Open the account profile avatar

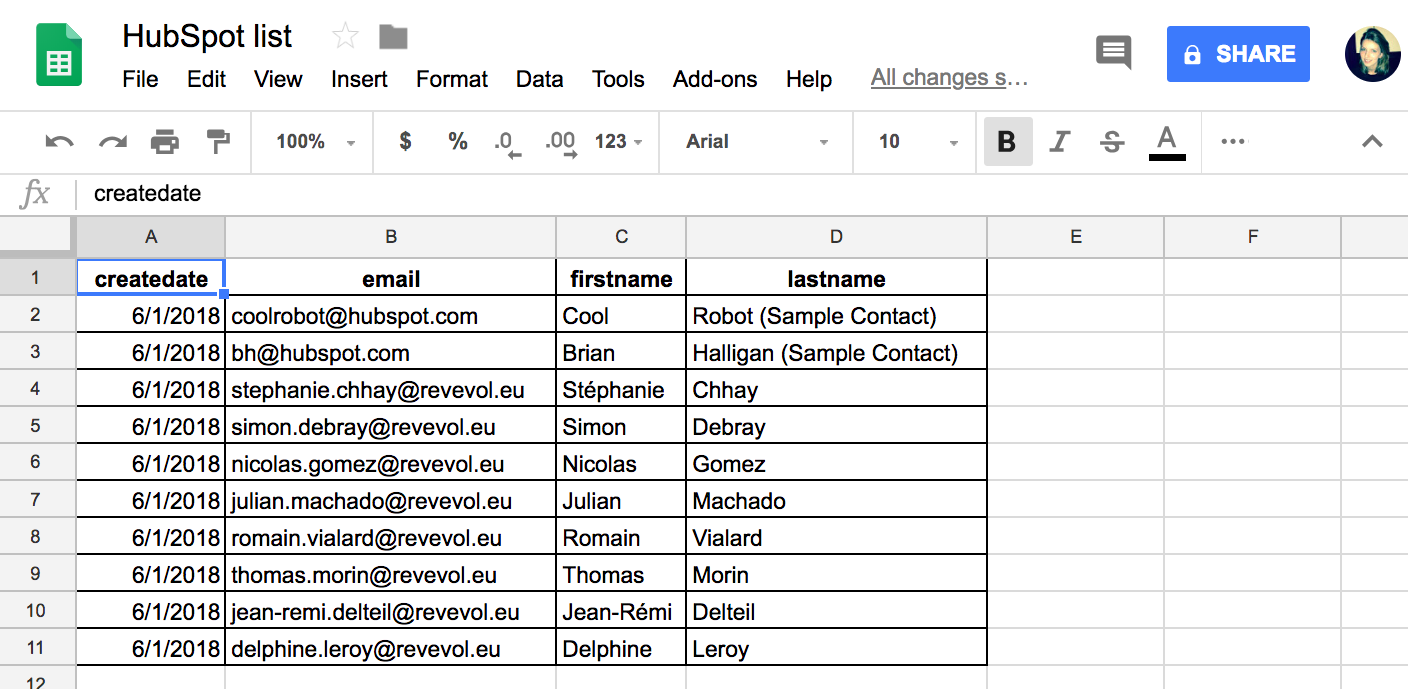tap(1373, 54)
